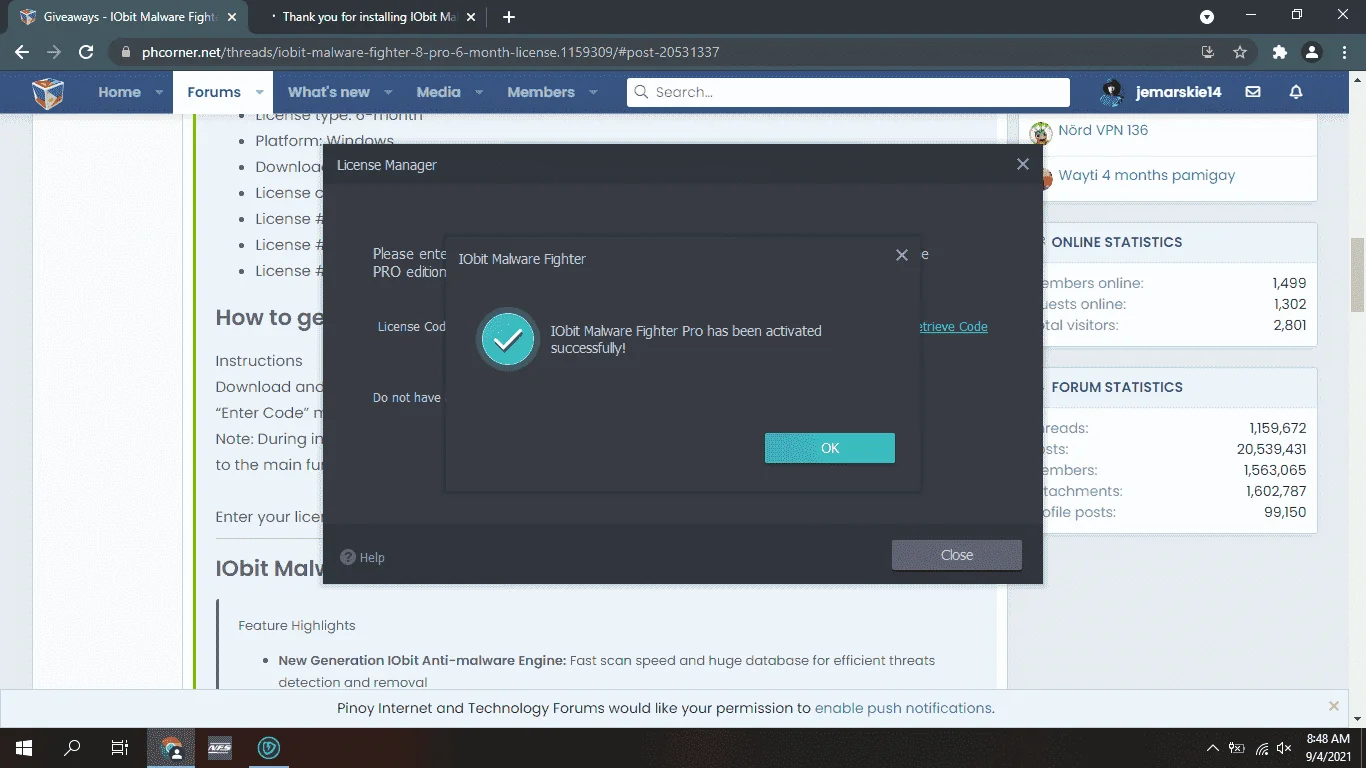Click the View site information lock icon

click(x=125, y=52)
